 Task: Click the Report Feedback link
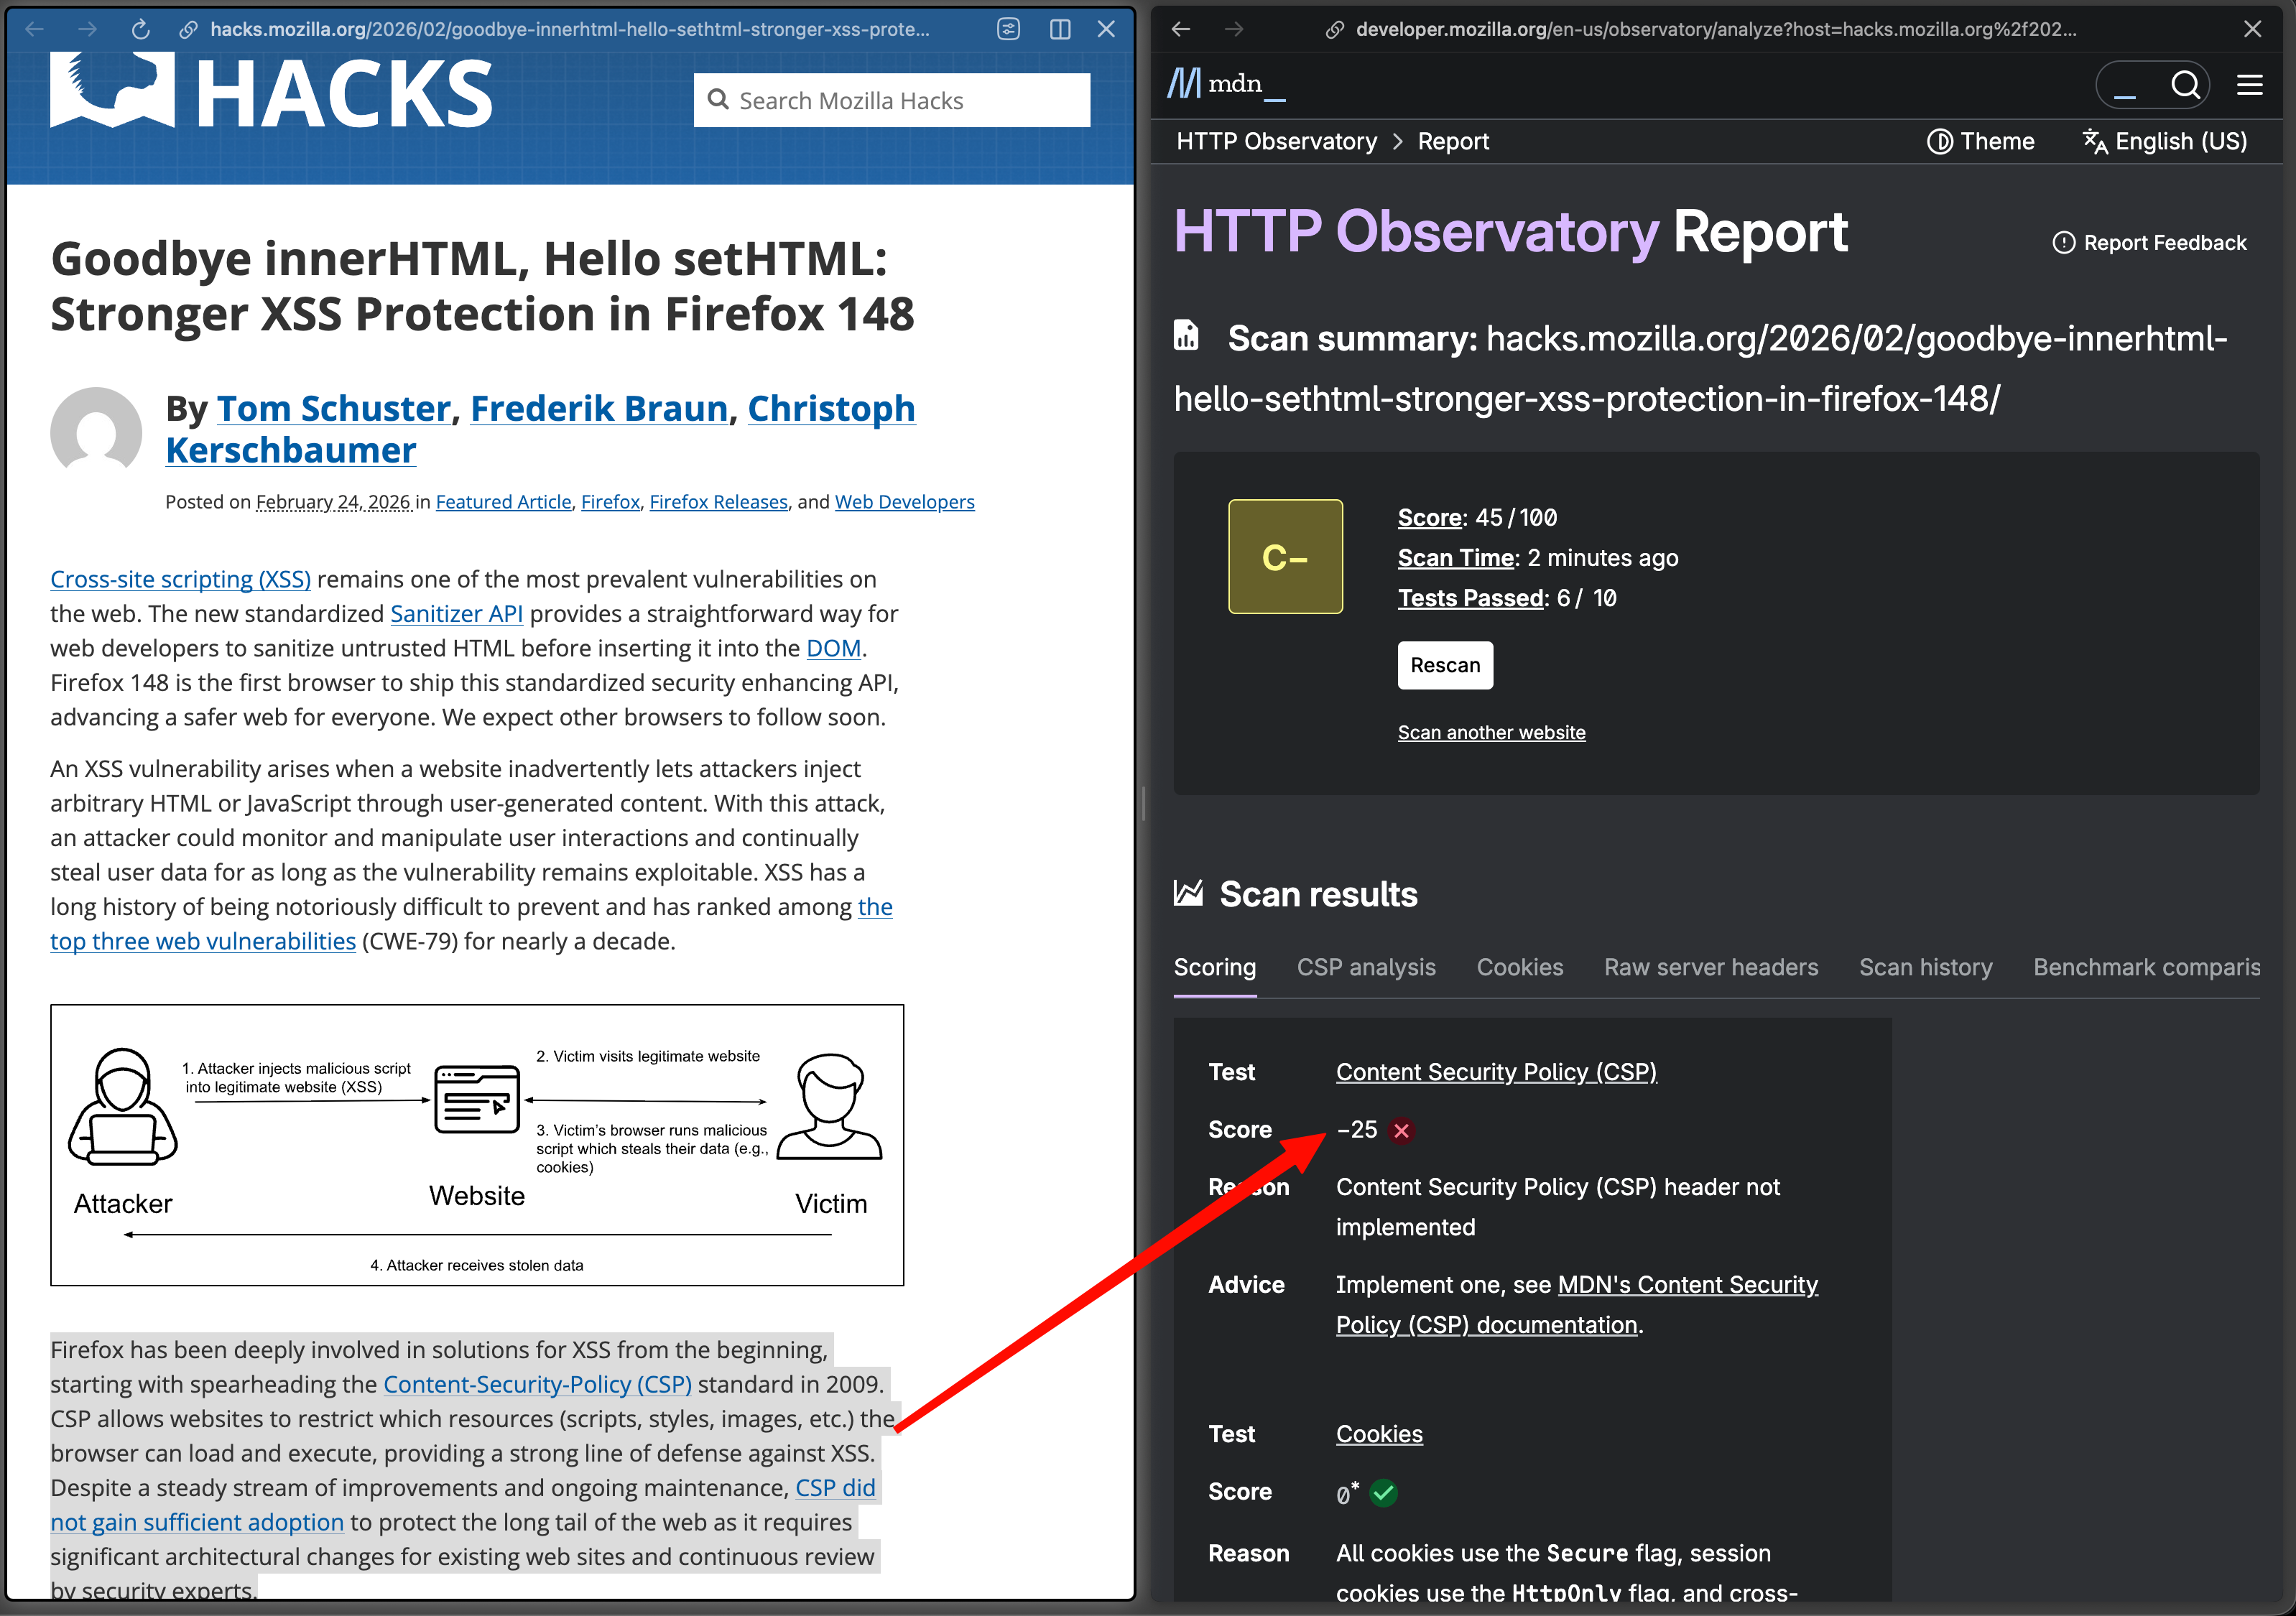[x=2149, y=242]
